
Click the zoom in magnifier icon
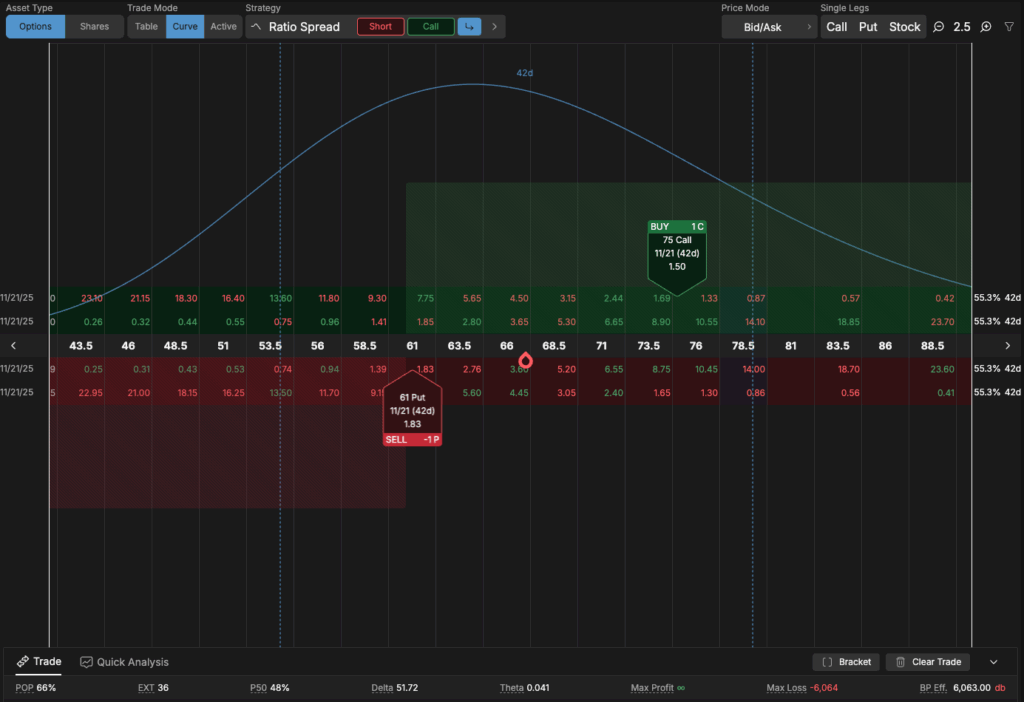[x=986, y=27]
